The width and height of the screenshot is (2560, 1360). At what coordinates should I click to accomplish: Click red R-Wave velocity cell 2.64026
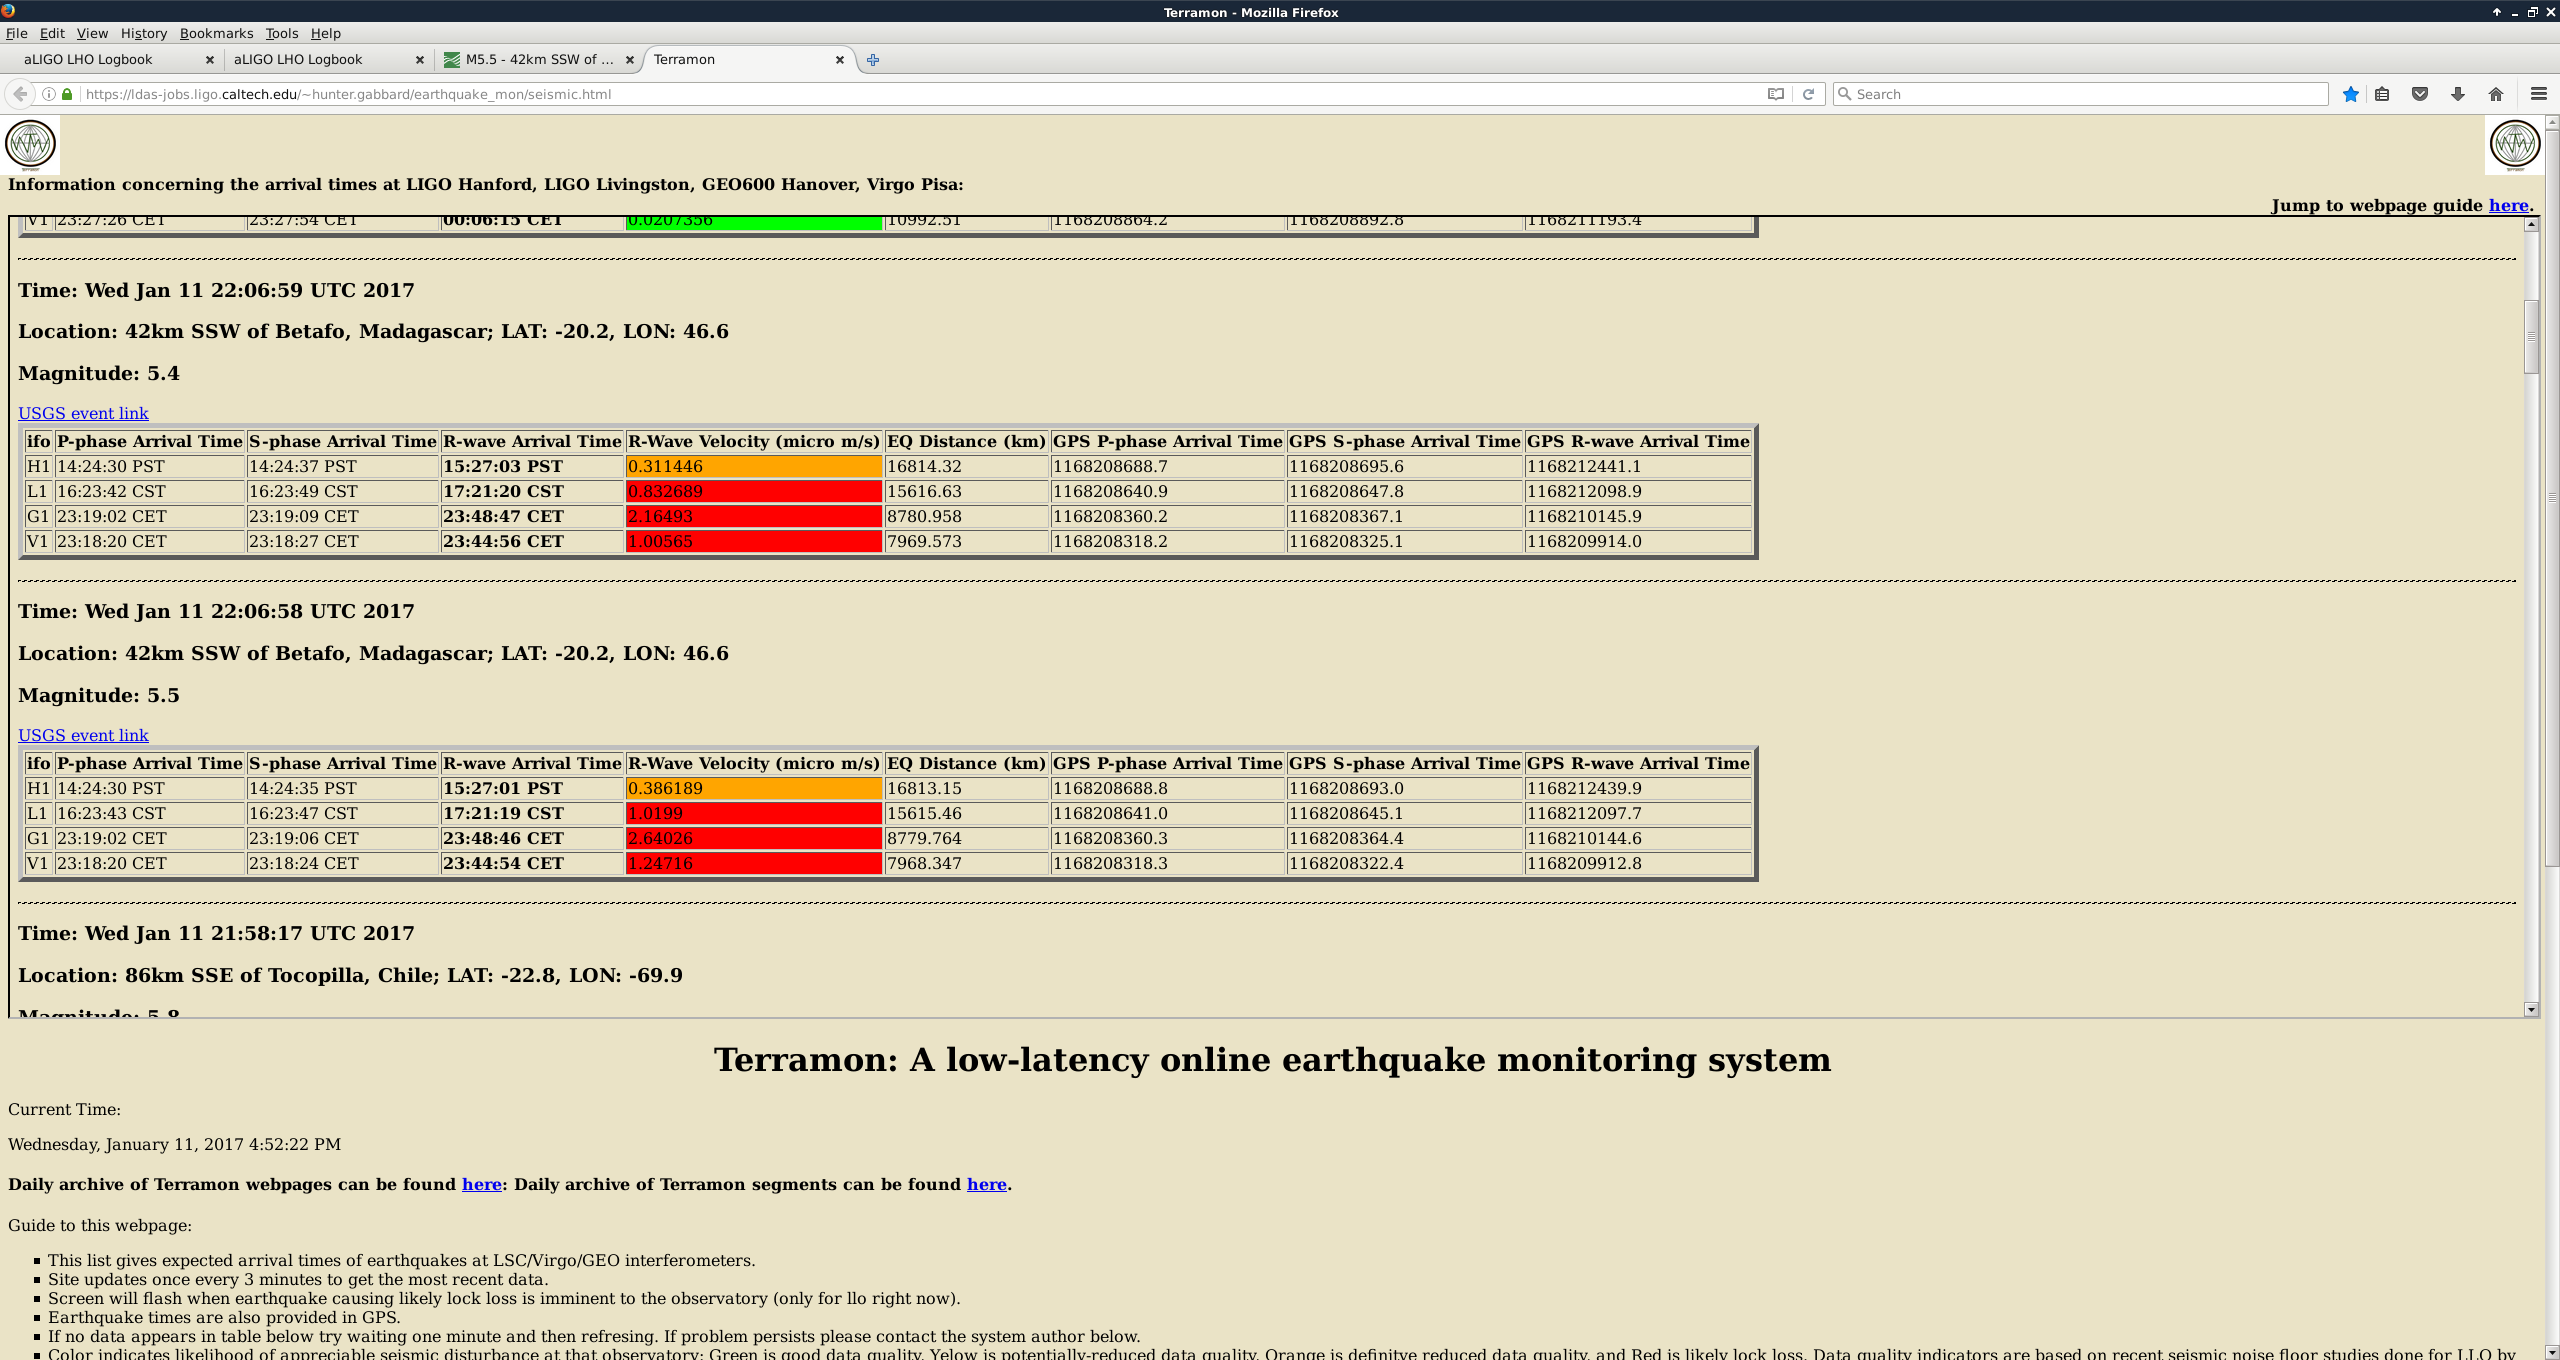click(753, 838)
